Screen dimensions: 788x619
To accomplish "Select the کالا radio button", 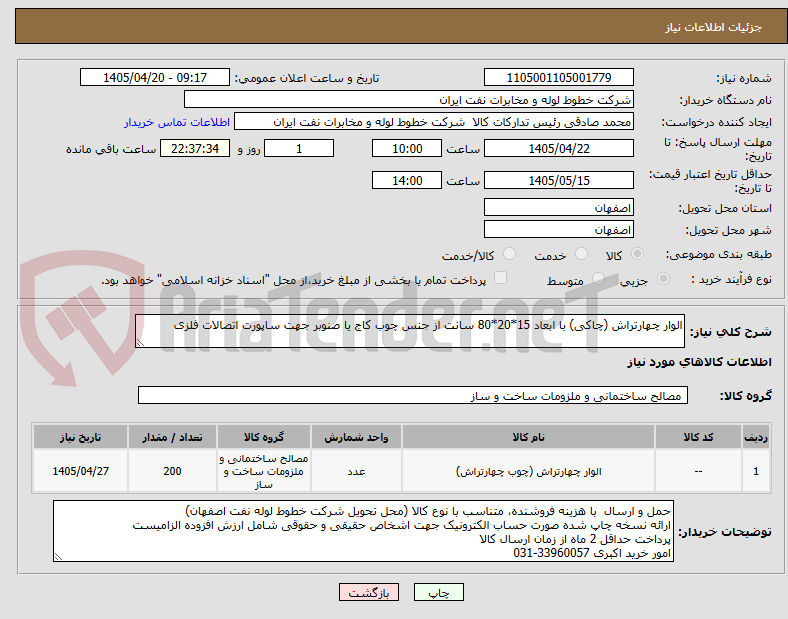I will (x=637, y=254).
